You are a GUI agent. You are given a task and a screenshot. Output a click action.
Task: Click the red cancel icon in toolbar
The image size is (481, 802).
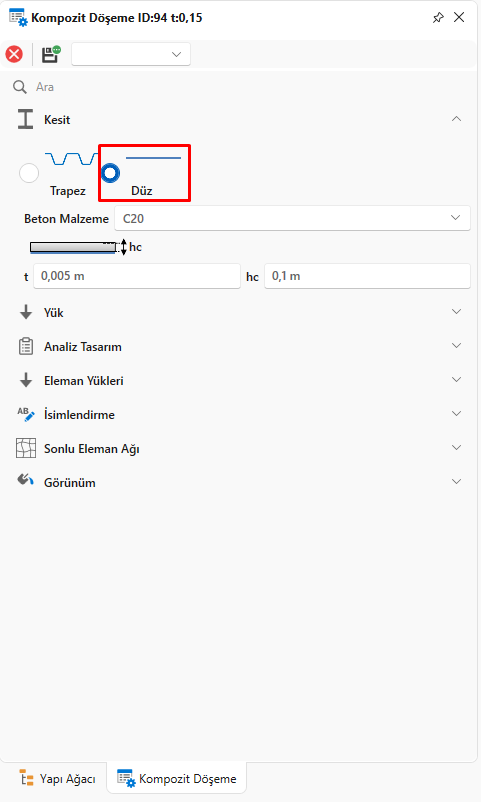[x=14, y=54]
